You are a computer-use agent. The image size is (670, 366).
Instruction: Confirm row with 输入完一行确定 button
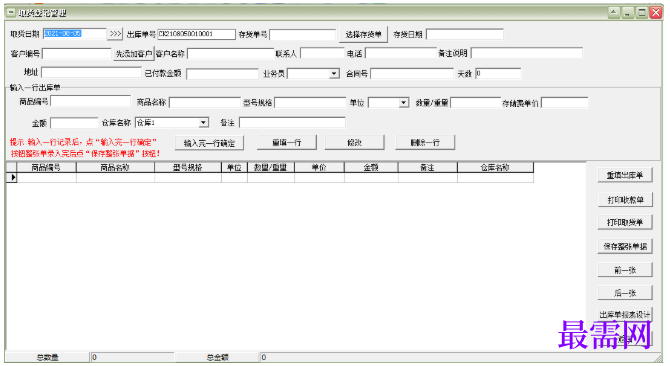tap(209, 143)
